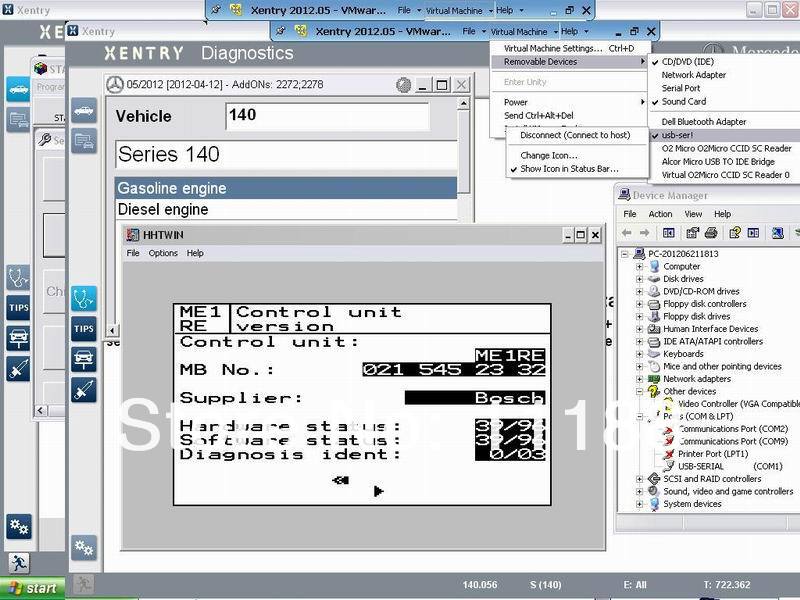This screenshot has width=800, height=600.
Task: Collapse the PC-20120621813 root node
Action: point(624,254)
